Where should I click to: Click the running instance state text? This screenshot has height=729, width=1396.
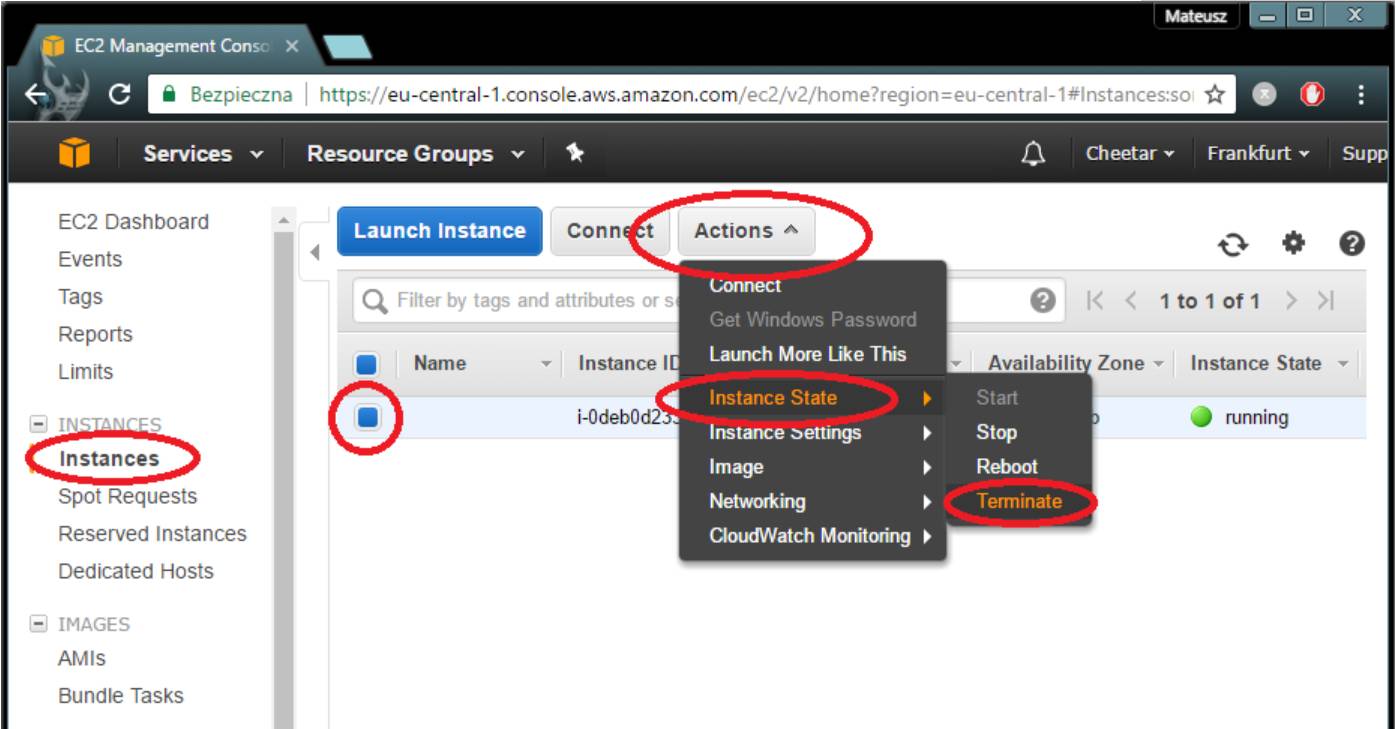1257,418
